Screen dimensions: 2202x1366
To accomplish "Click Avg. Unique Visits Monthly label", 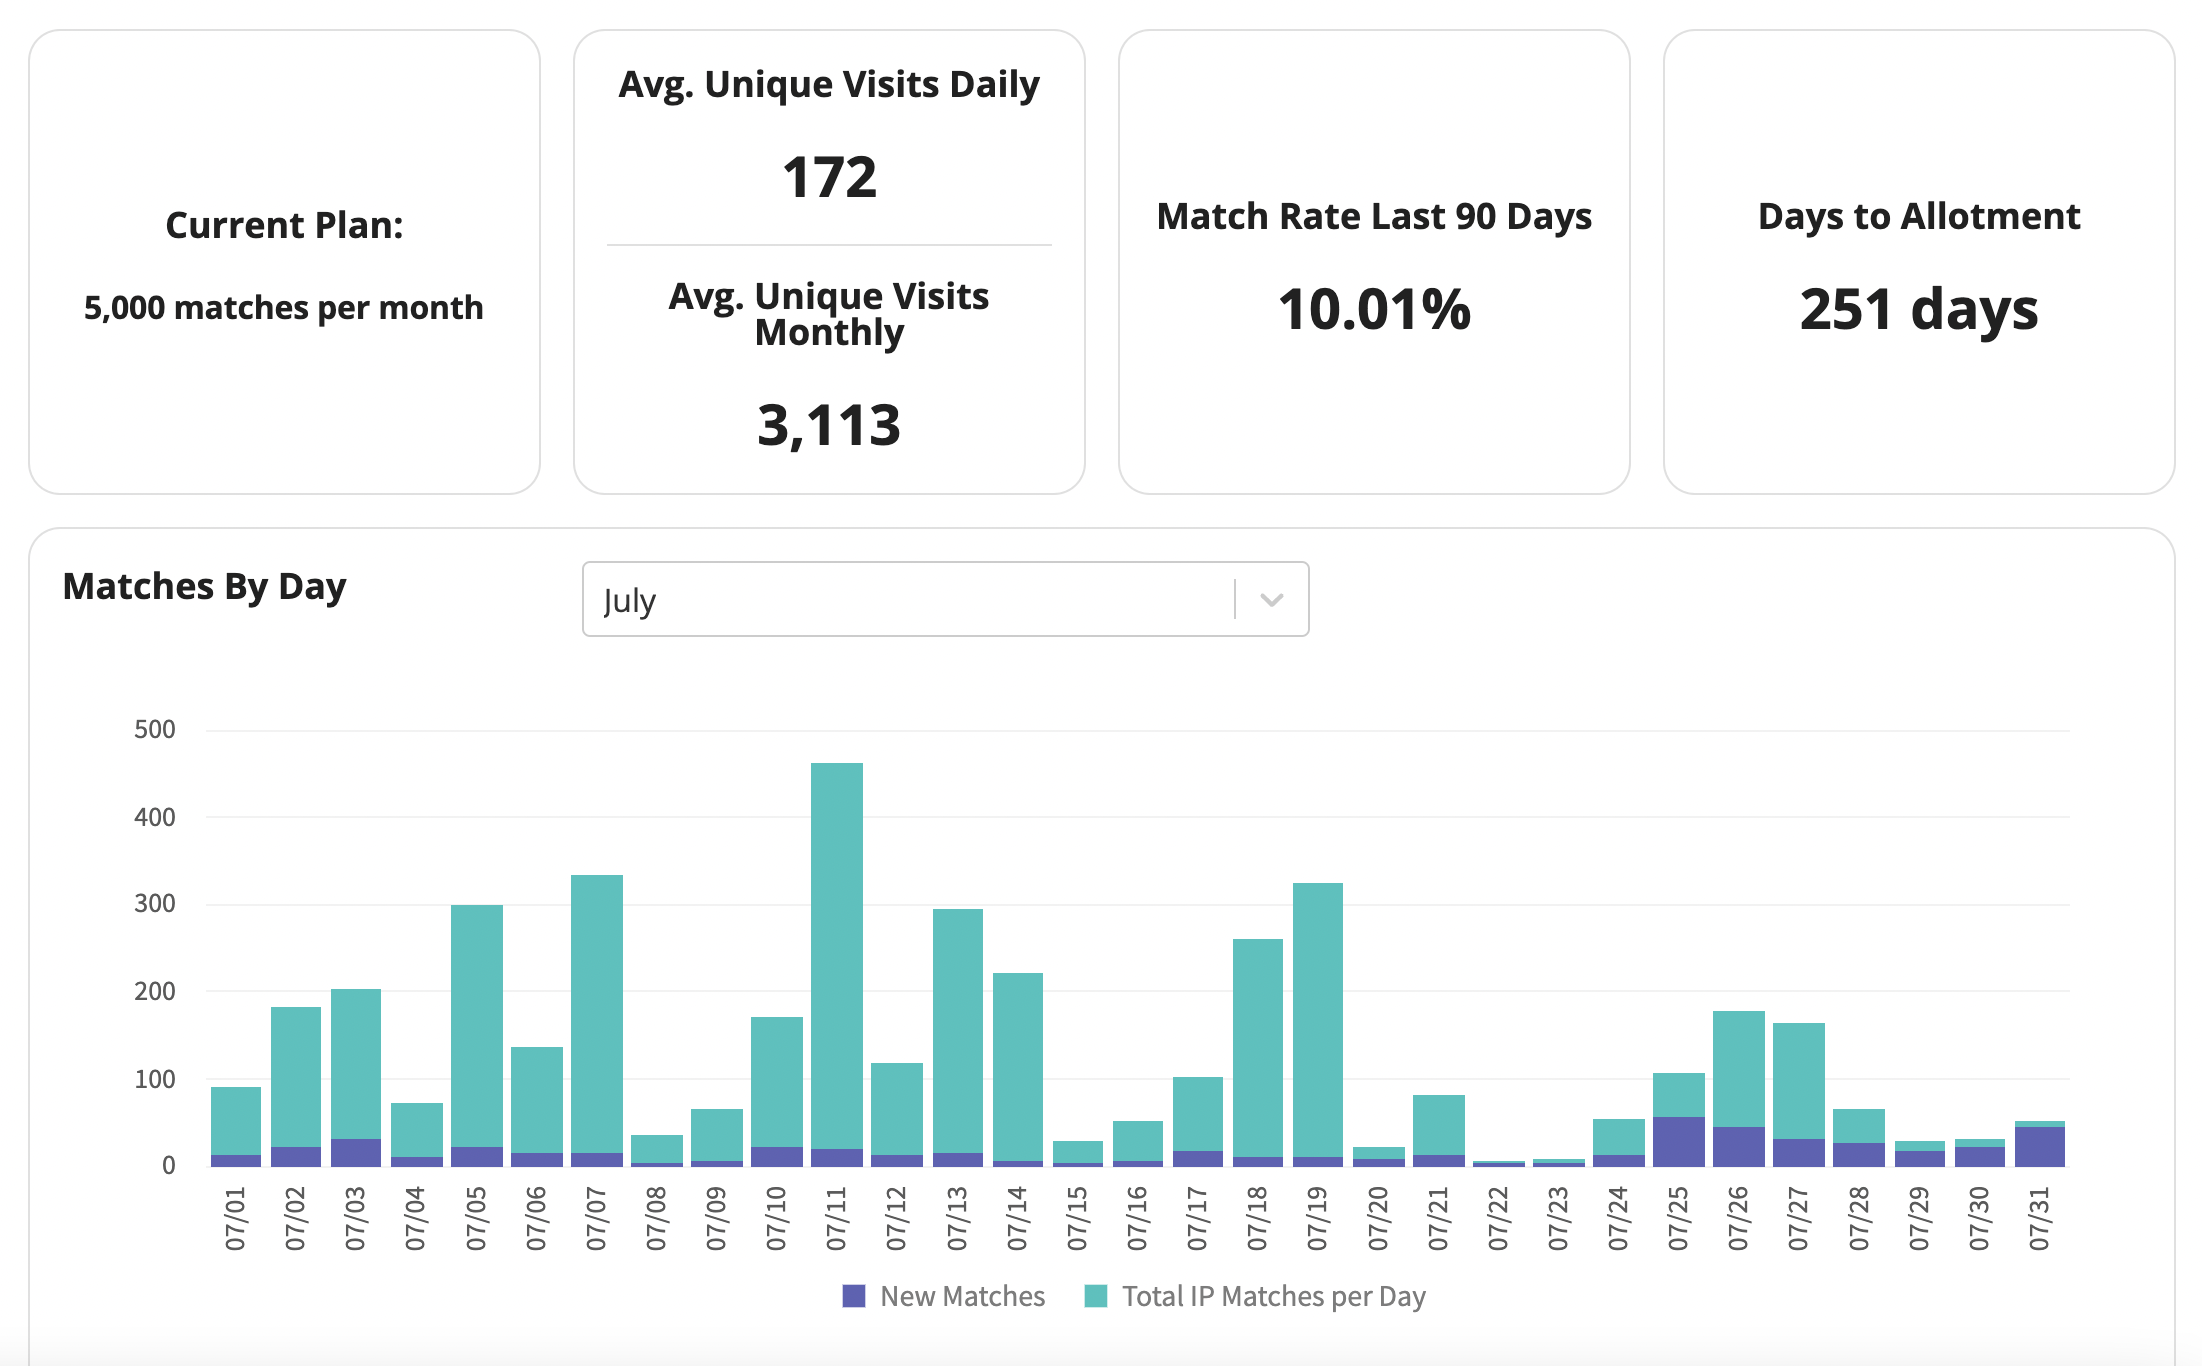I will 829,314.
